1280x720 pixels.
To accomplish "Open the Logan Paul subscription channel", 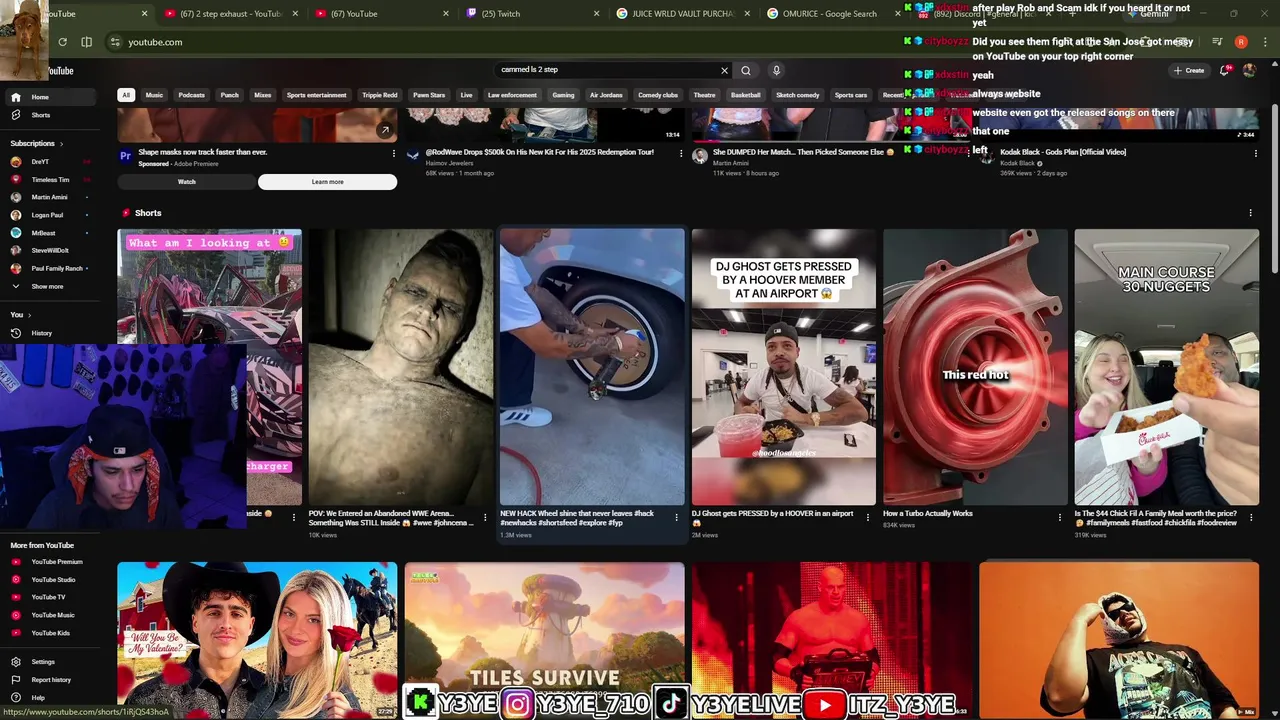I will (46, 215).
